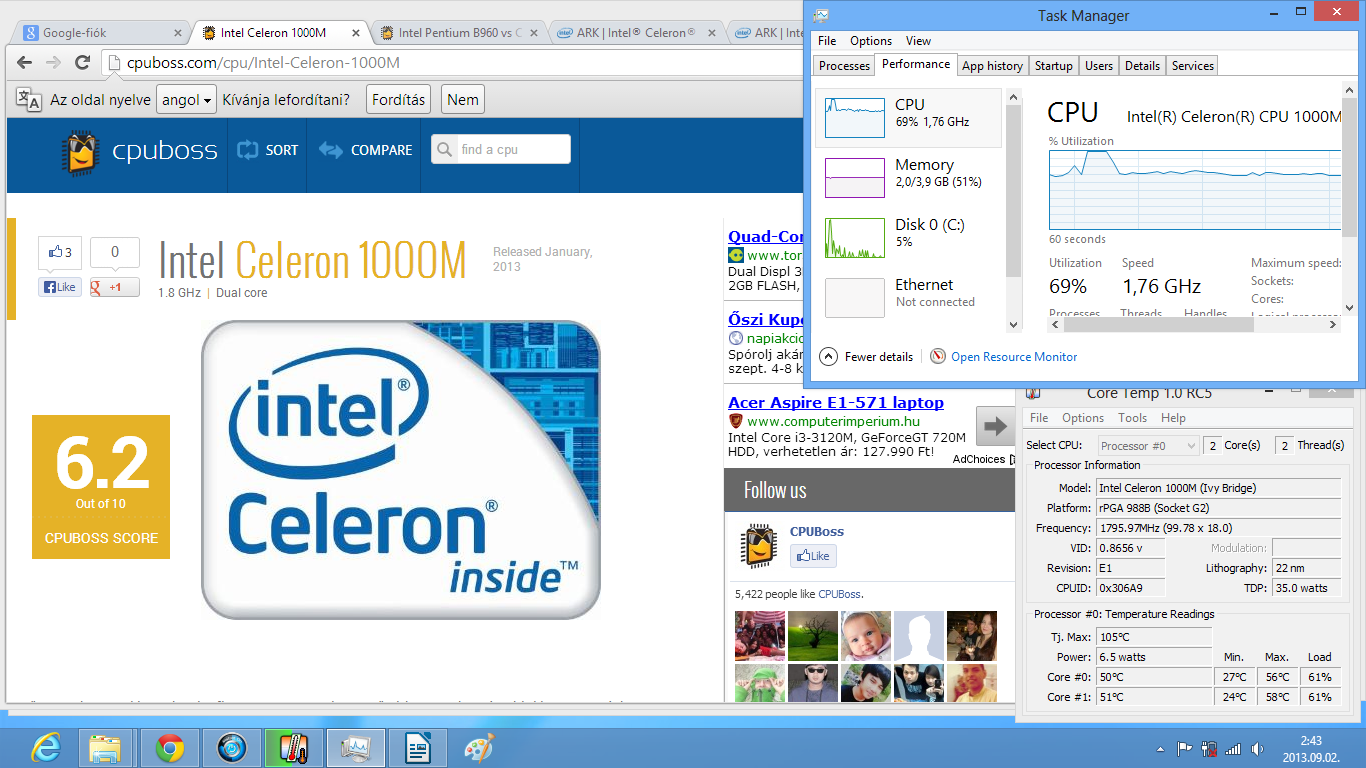This screenshot has width=1366, height=768.
Task: Open the Core Temp File menu
Action: 1039,418
